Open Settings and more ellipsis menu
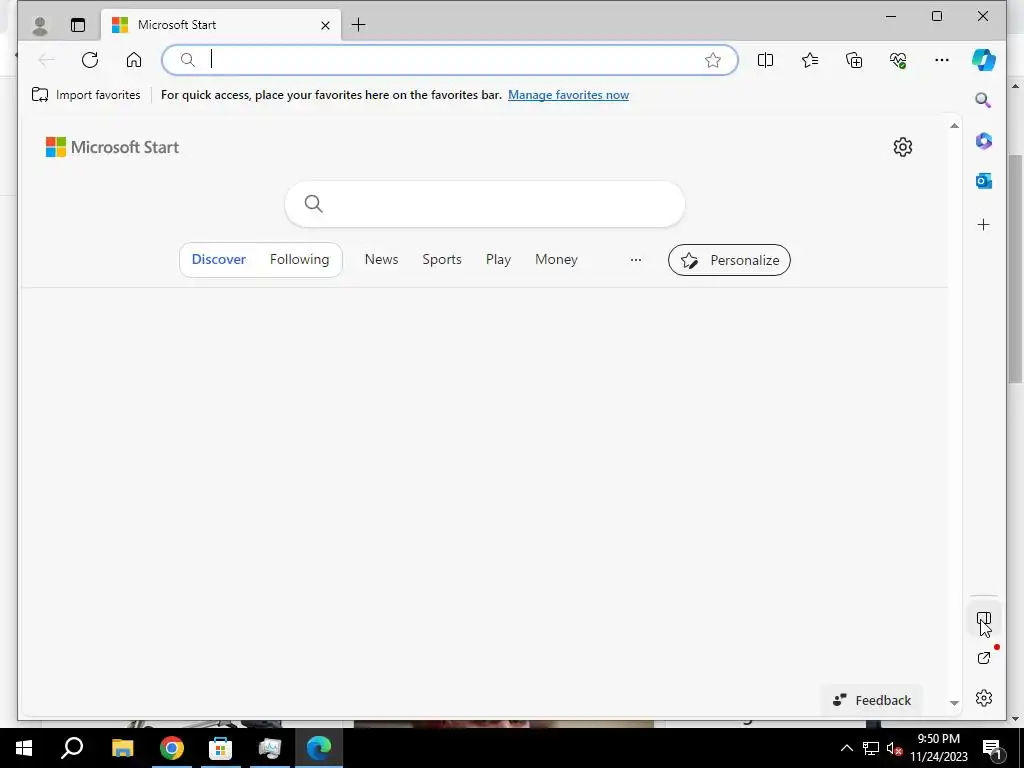Screen dimensions: 1024x768 click(x=942, y=60)
